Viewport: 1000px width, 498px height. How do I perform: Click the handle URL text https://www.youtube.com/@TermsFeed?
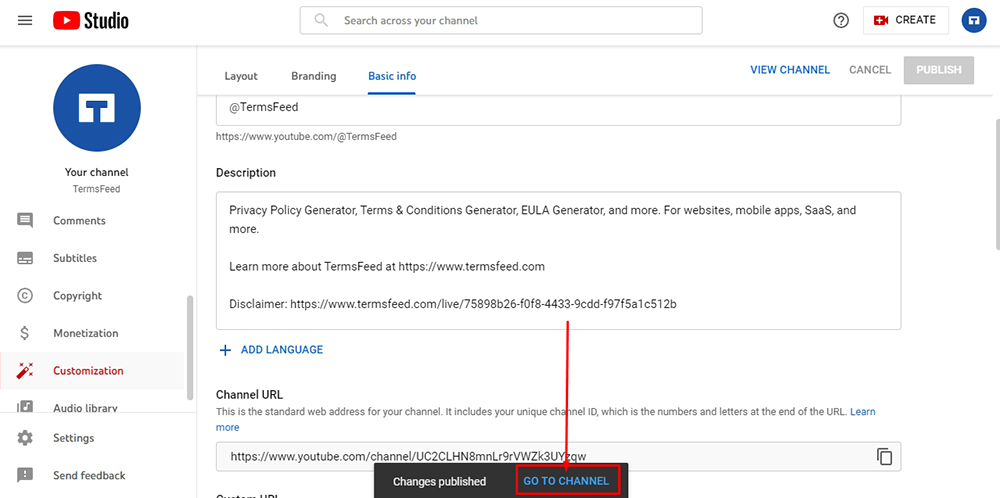(x=306, y=136)
